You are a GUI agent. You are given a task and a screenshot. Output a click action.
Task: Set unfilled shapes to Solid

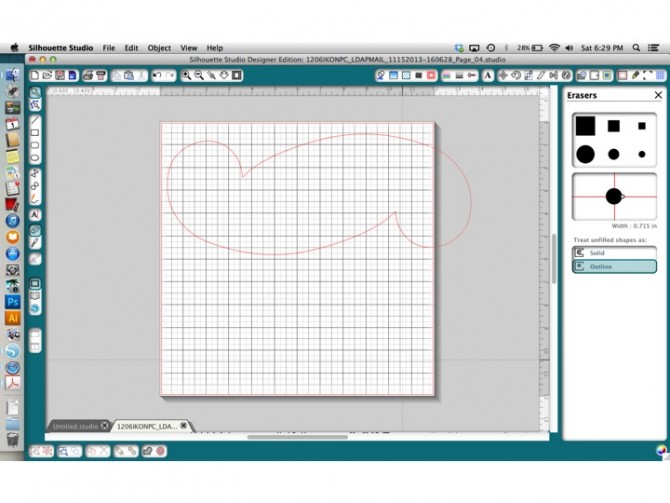614,253
